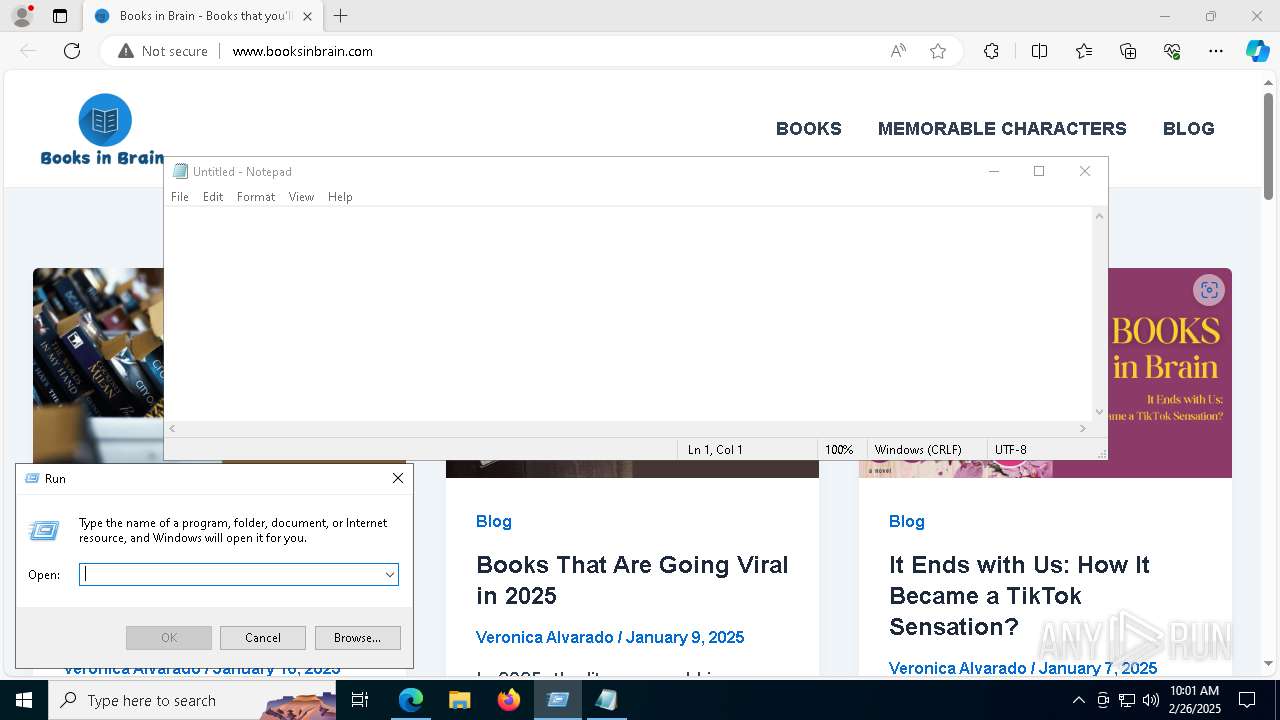Open the Extensions puzzle icon
Viewport: 1280px width, 720px height.
coord(991,51)
